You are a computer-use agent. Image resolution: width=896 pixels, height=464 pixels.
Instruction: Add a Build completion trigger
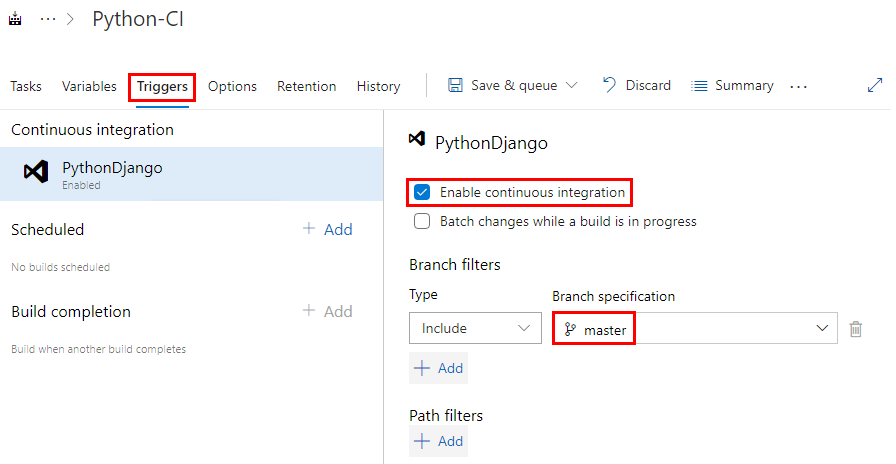[327, 311]
